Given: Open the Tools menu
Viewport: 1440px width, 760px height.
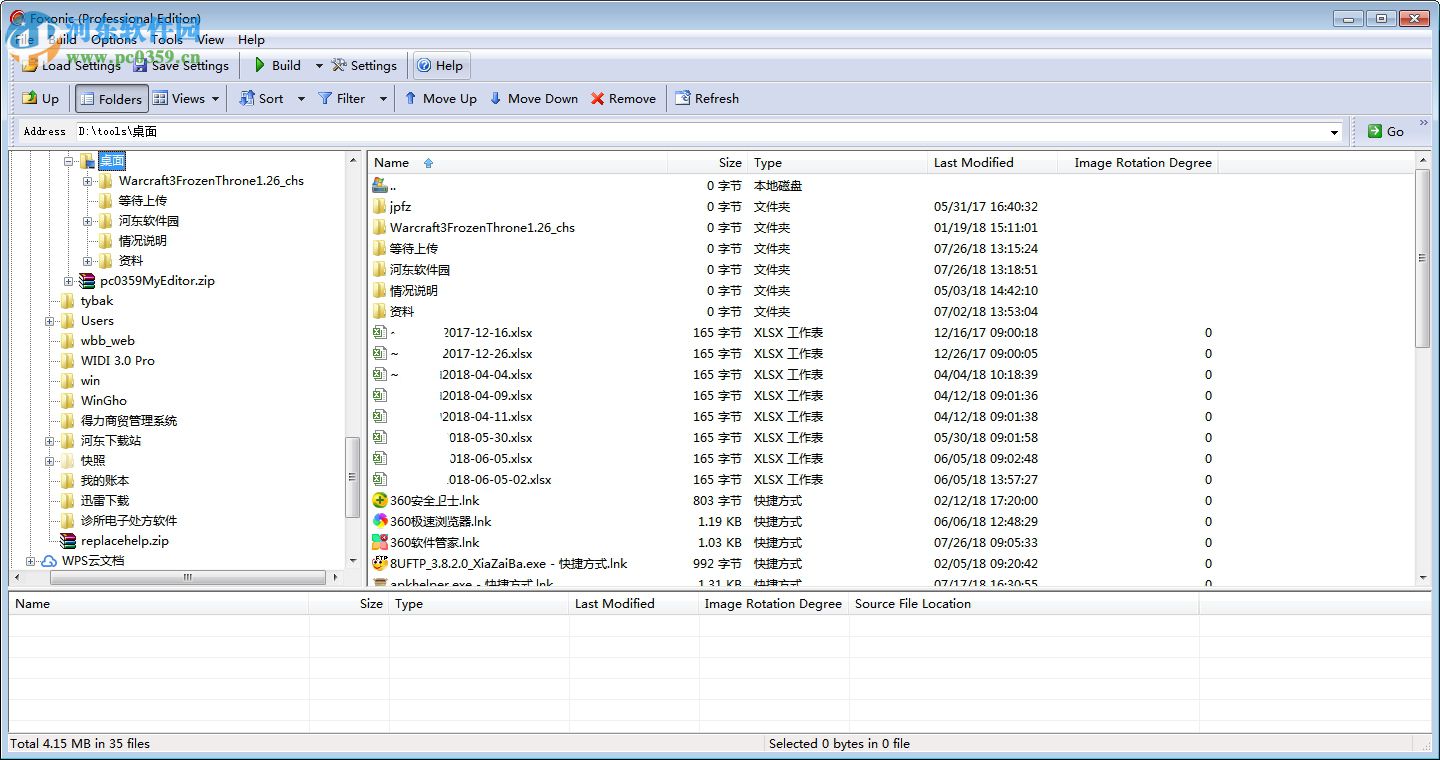Looking at the screenshot, I should click(166, 39).
